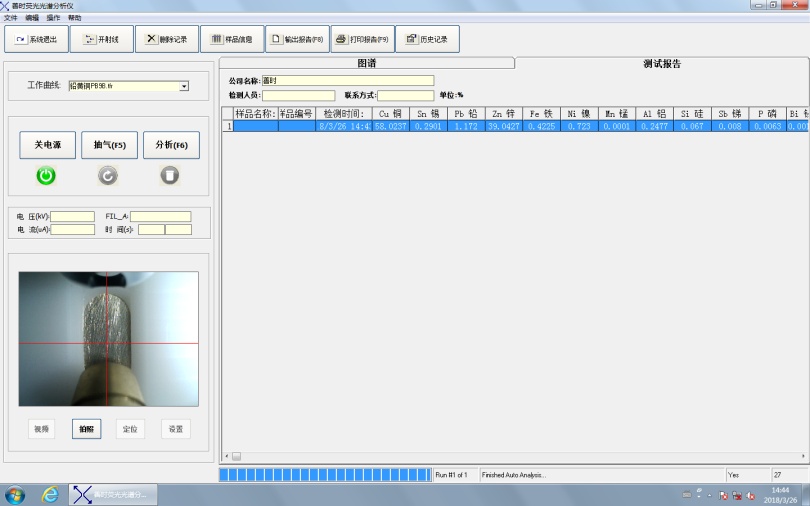
Task: Click the Cu 铜 column header
Action: (x=391, y=114)
